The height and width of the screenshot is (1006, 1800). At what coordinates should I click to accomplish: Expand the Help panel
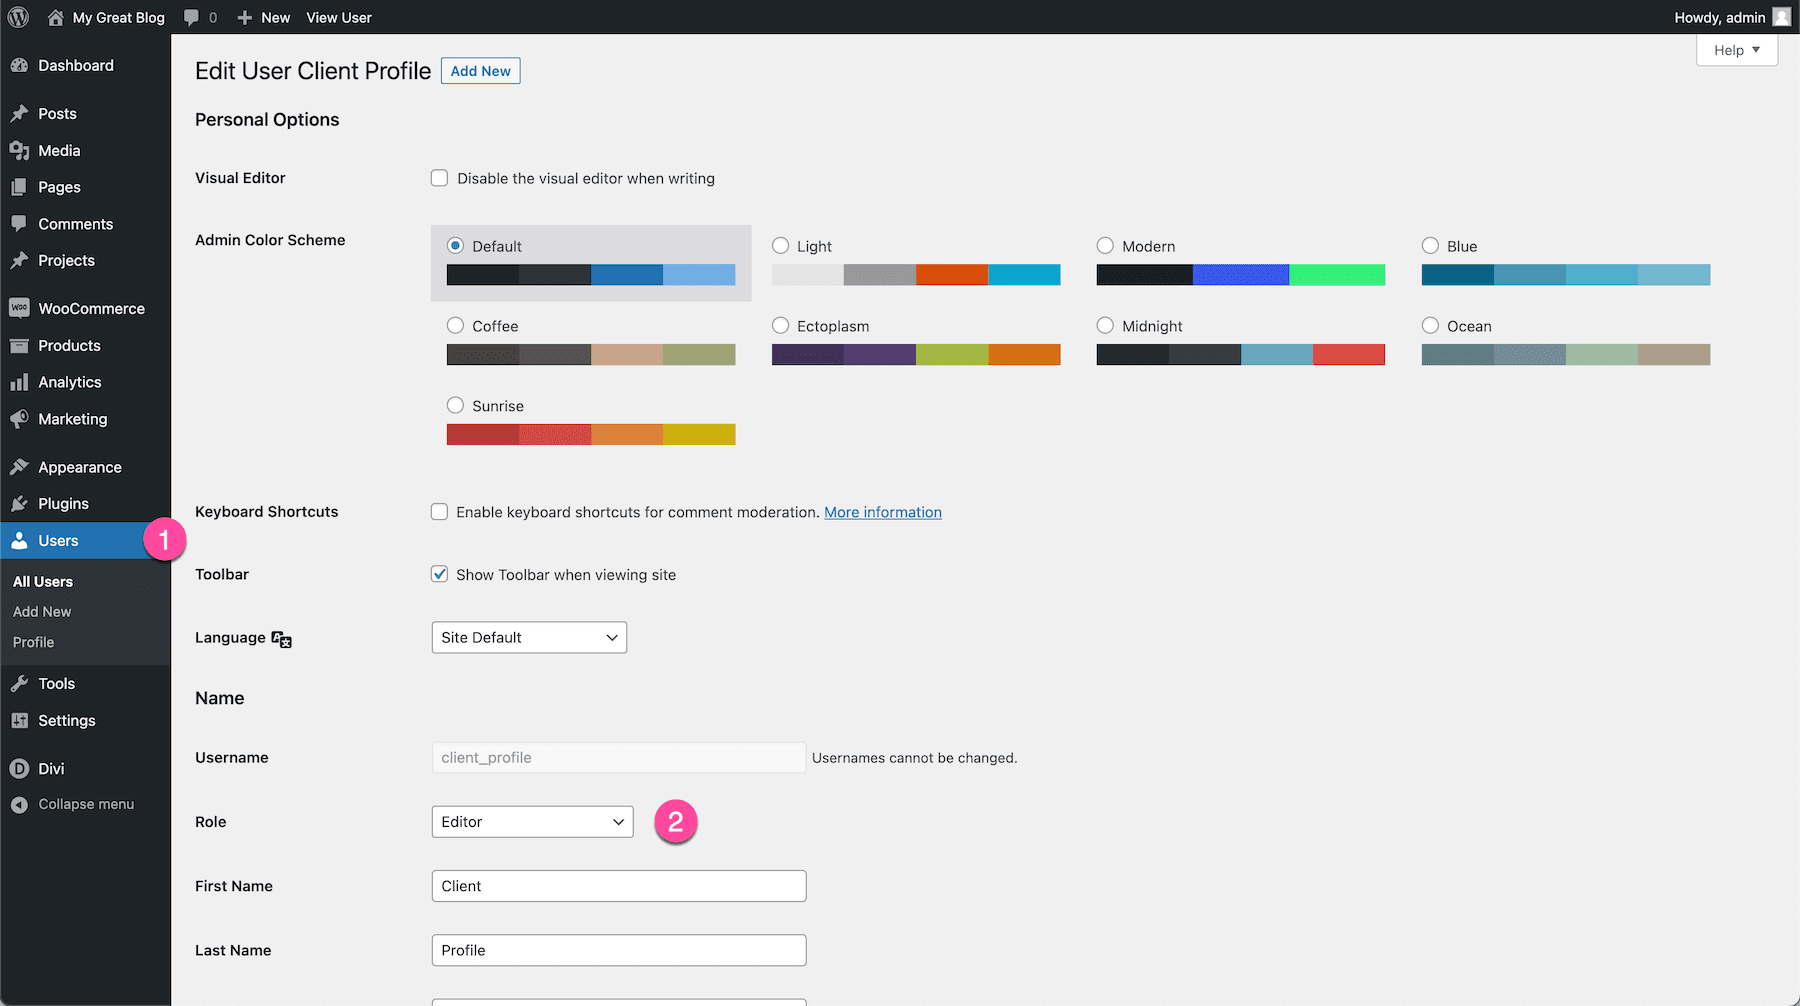coord(1736,50)
